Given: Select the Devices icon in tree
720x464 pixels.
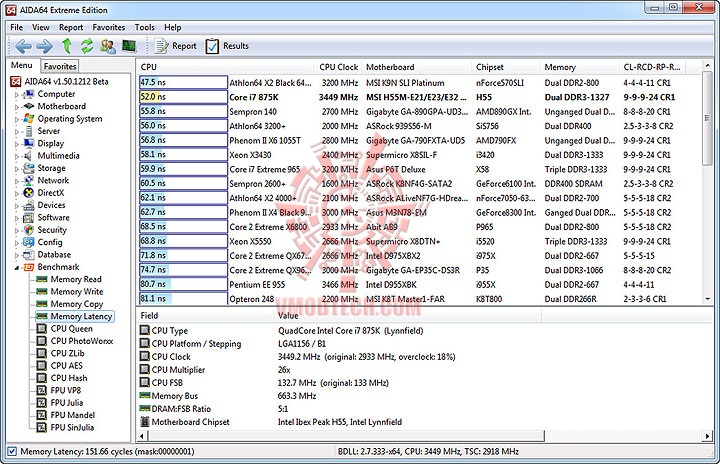Looking at the screenshot, I should coord(28,205).
